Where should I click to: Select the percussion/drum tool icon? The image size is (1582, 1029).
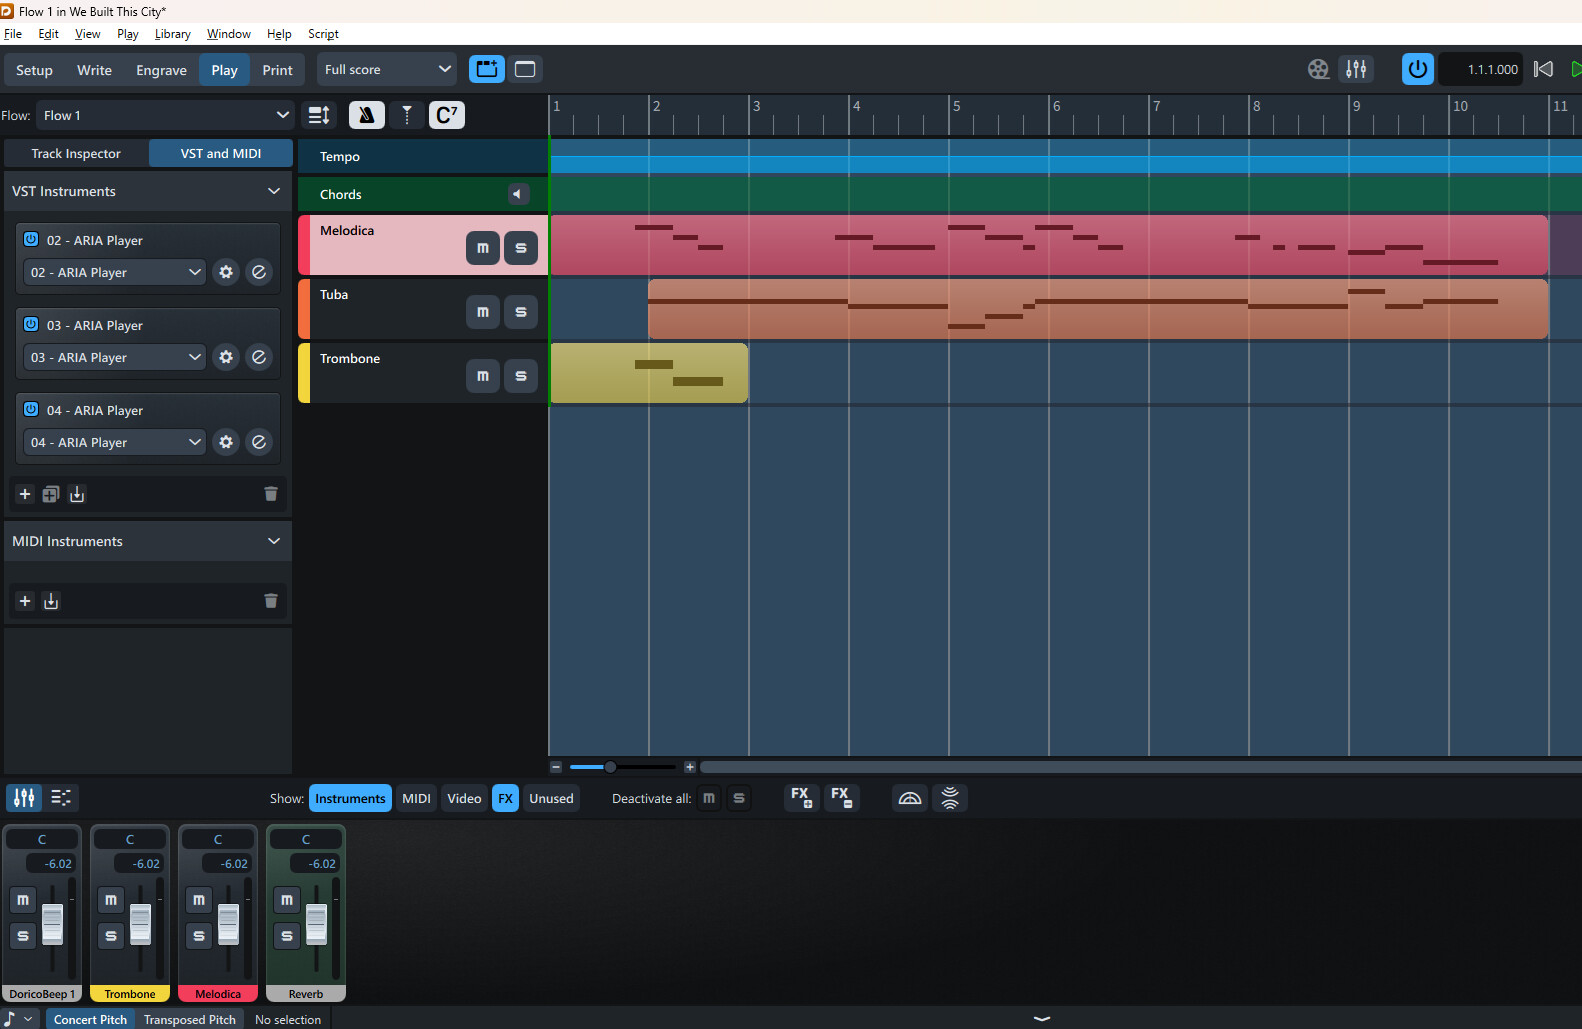pos(407,115)
